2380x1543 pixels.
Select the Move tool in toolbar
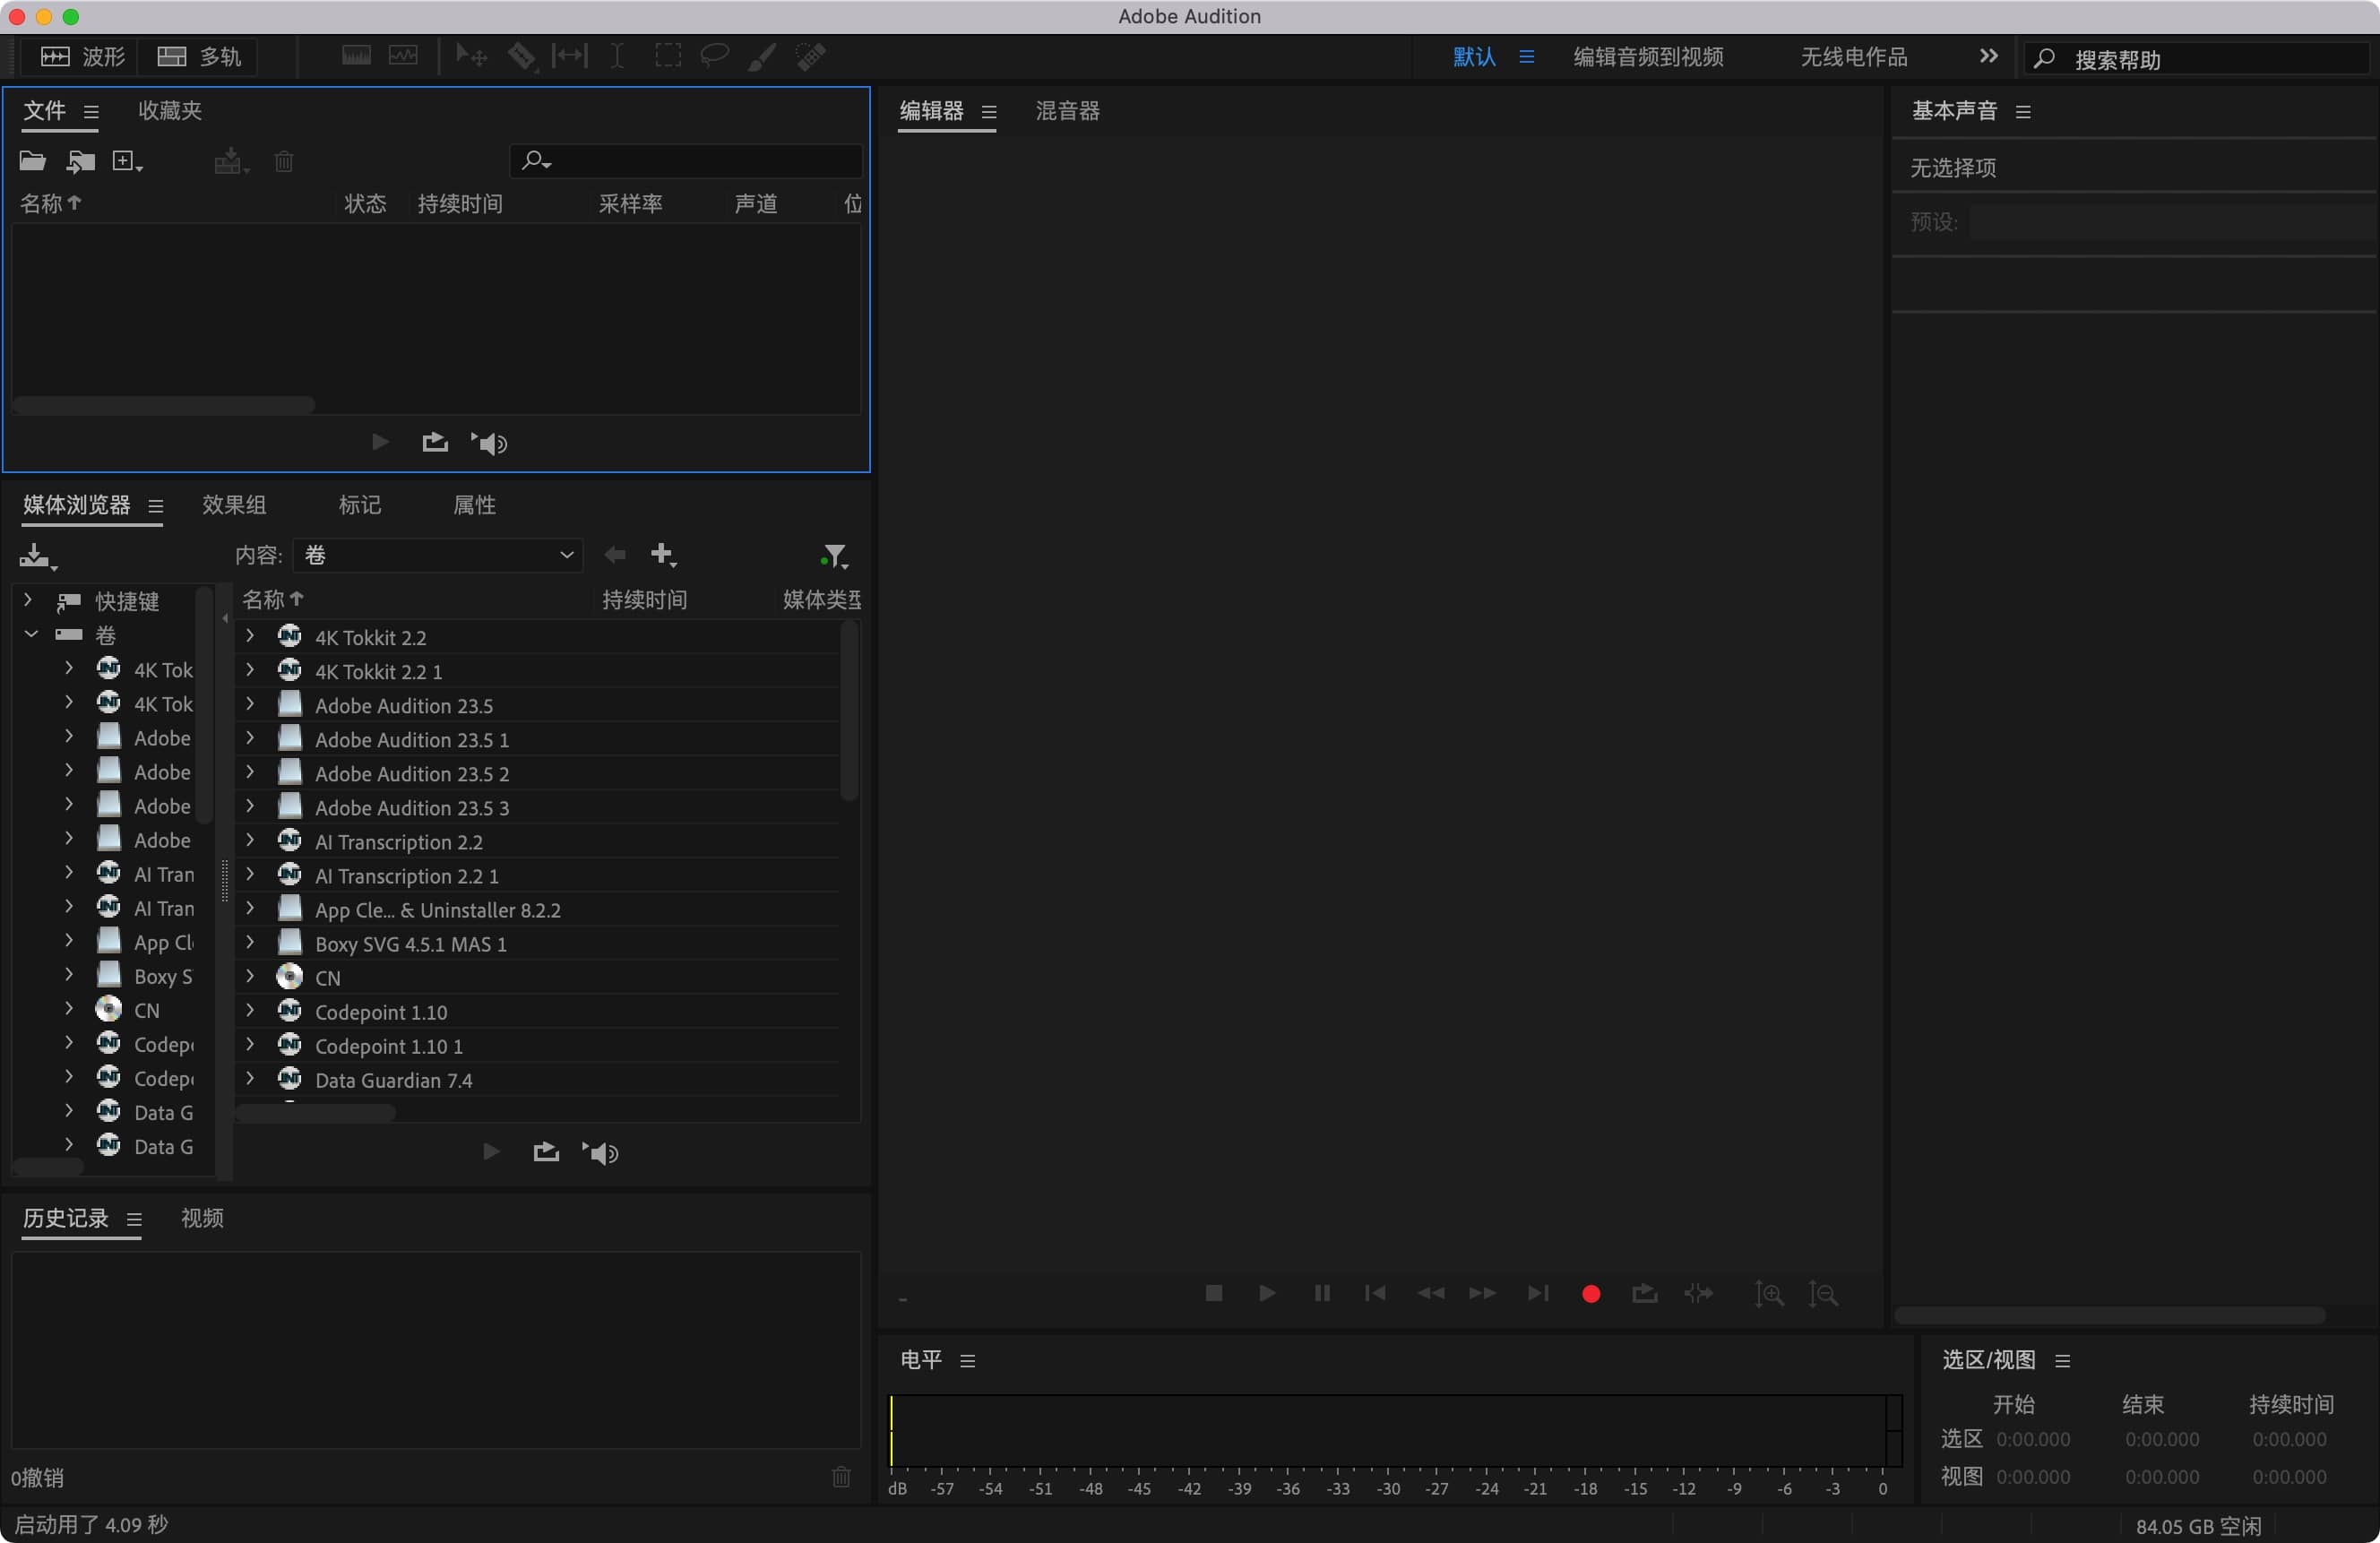471,56
